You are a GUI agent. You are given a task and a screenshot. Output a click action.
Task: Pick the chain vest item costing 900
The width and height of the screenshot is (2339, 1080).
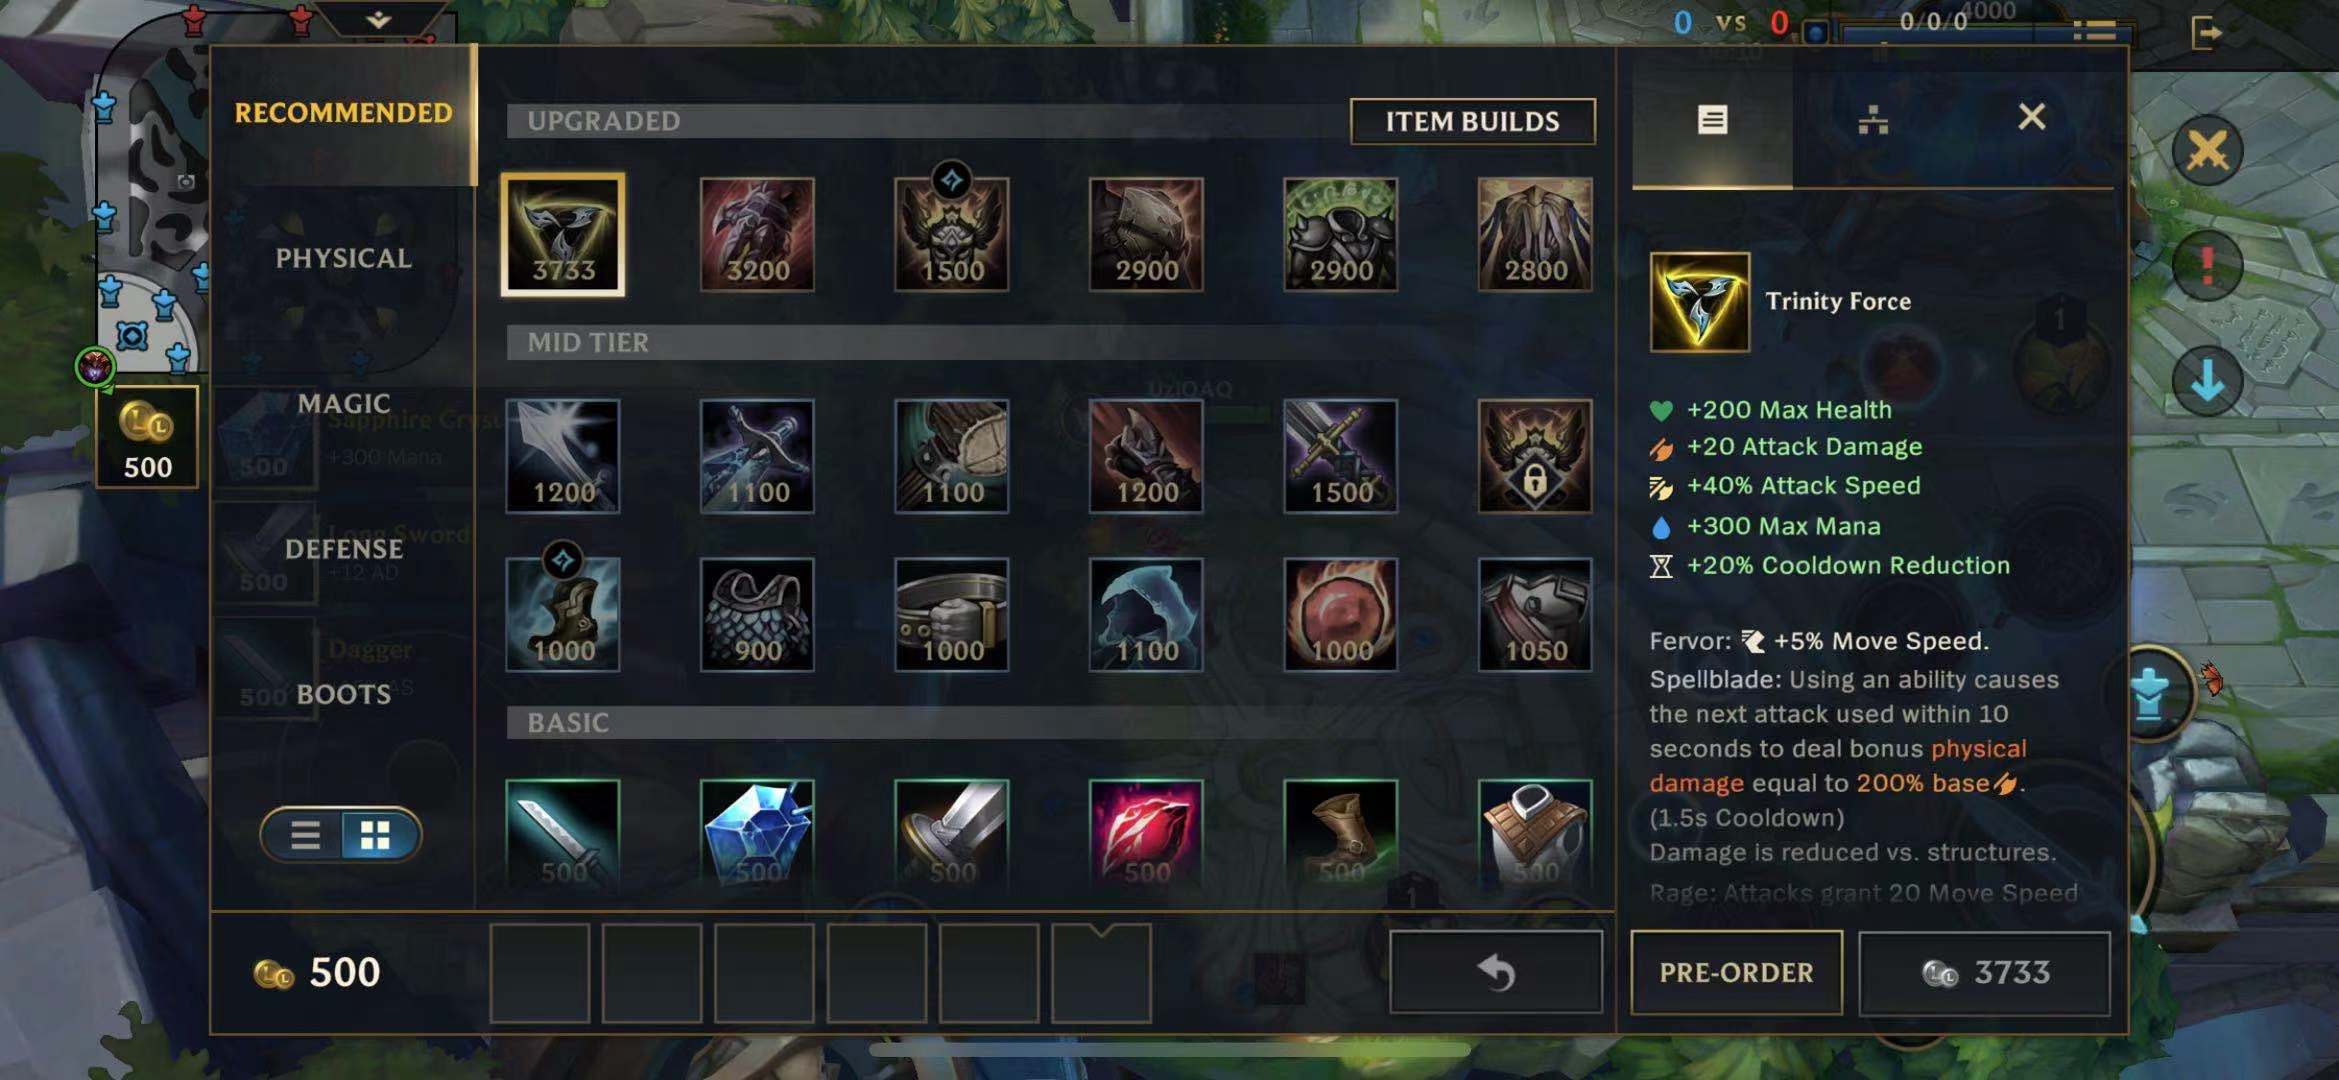tap(757, 614)
